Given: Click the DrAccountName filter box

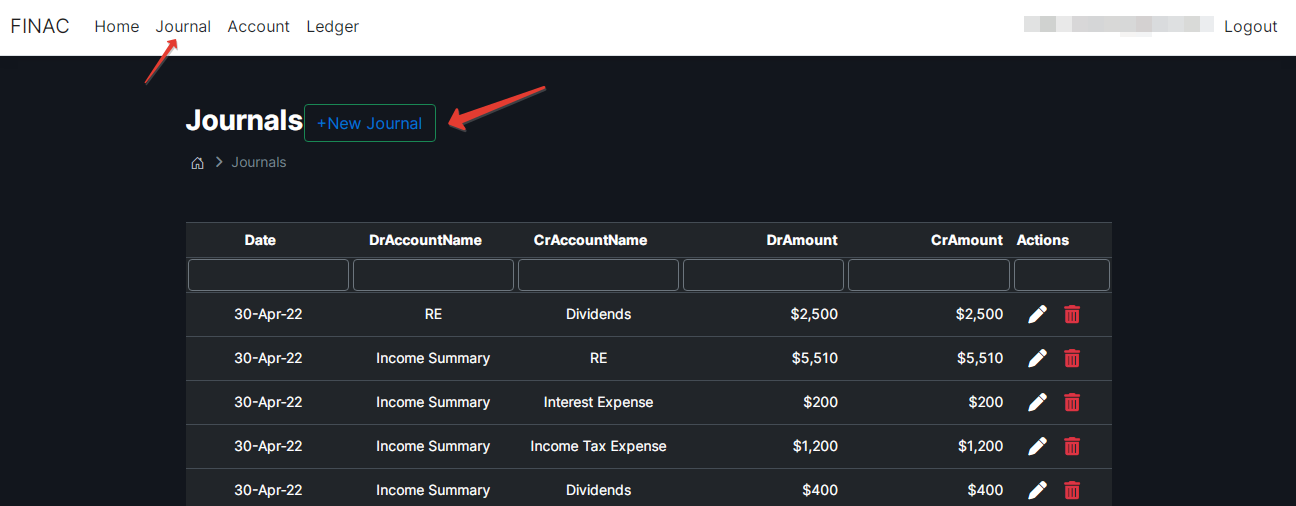Looking at the screenshot, I should pos(433,275).
